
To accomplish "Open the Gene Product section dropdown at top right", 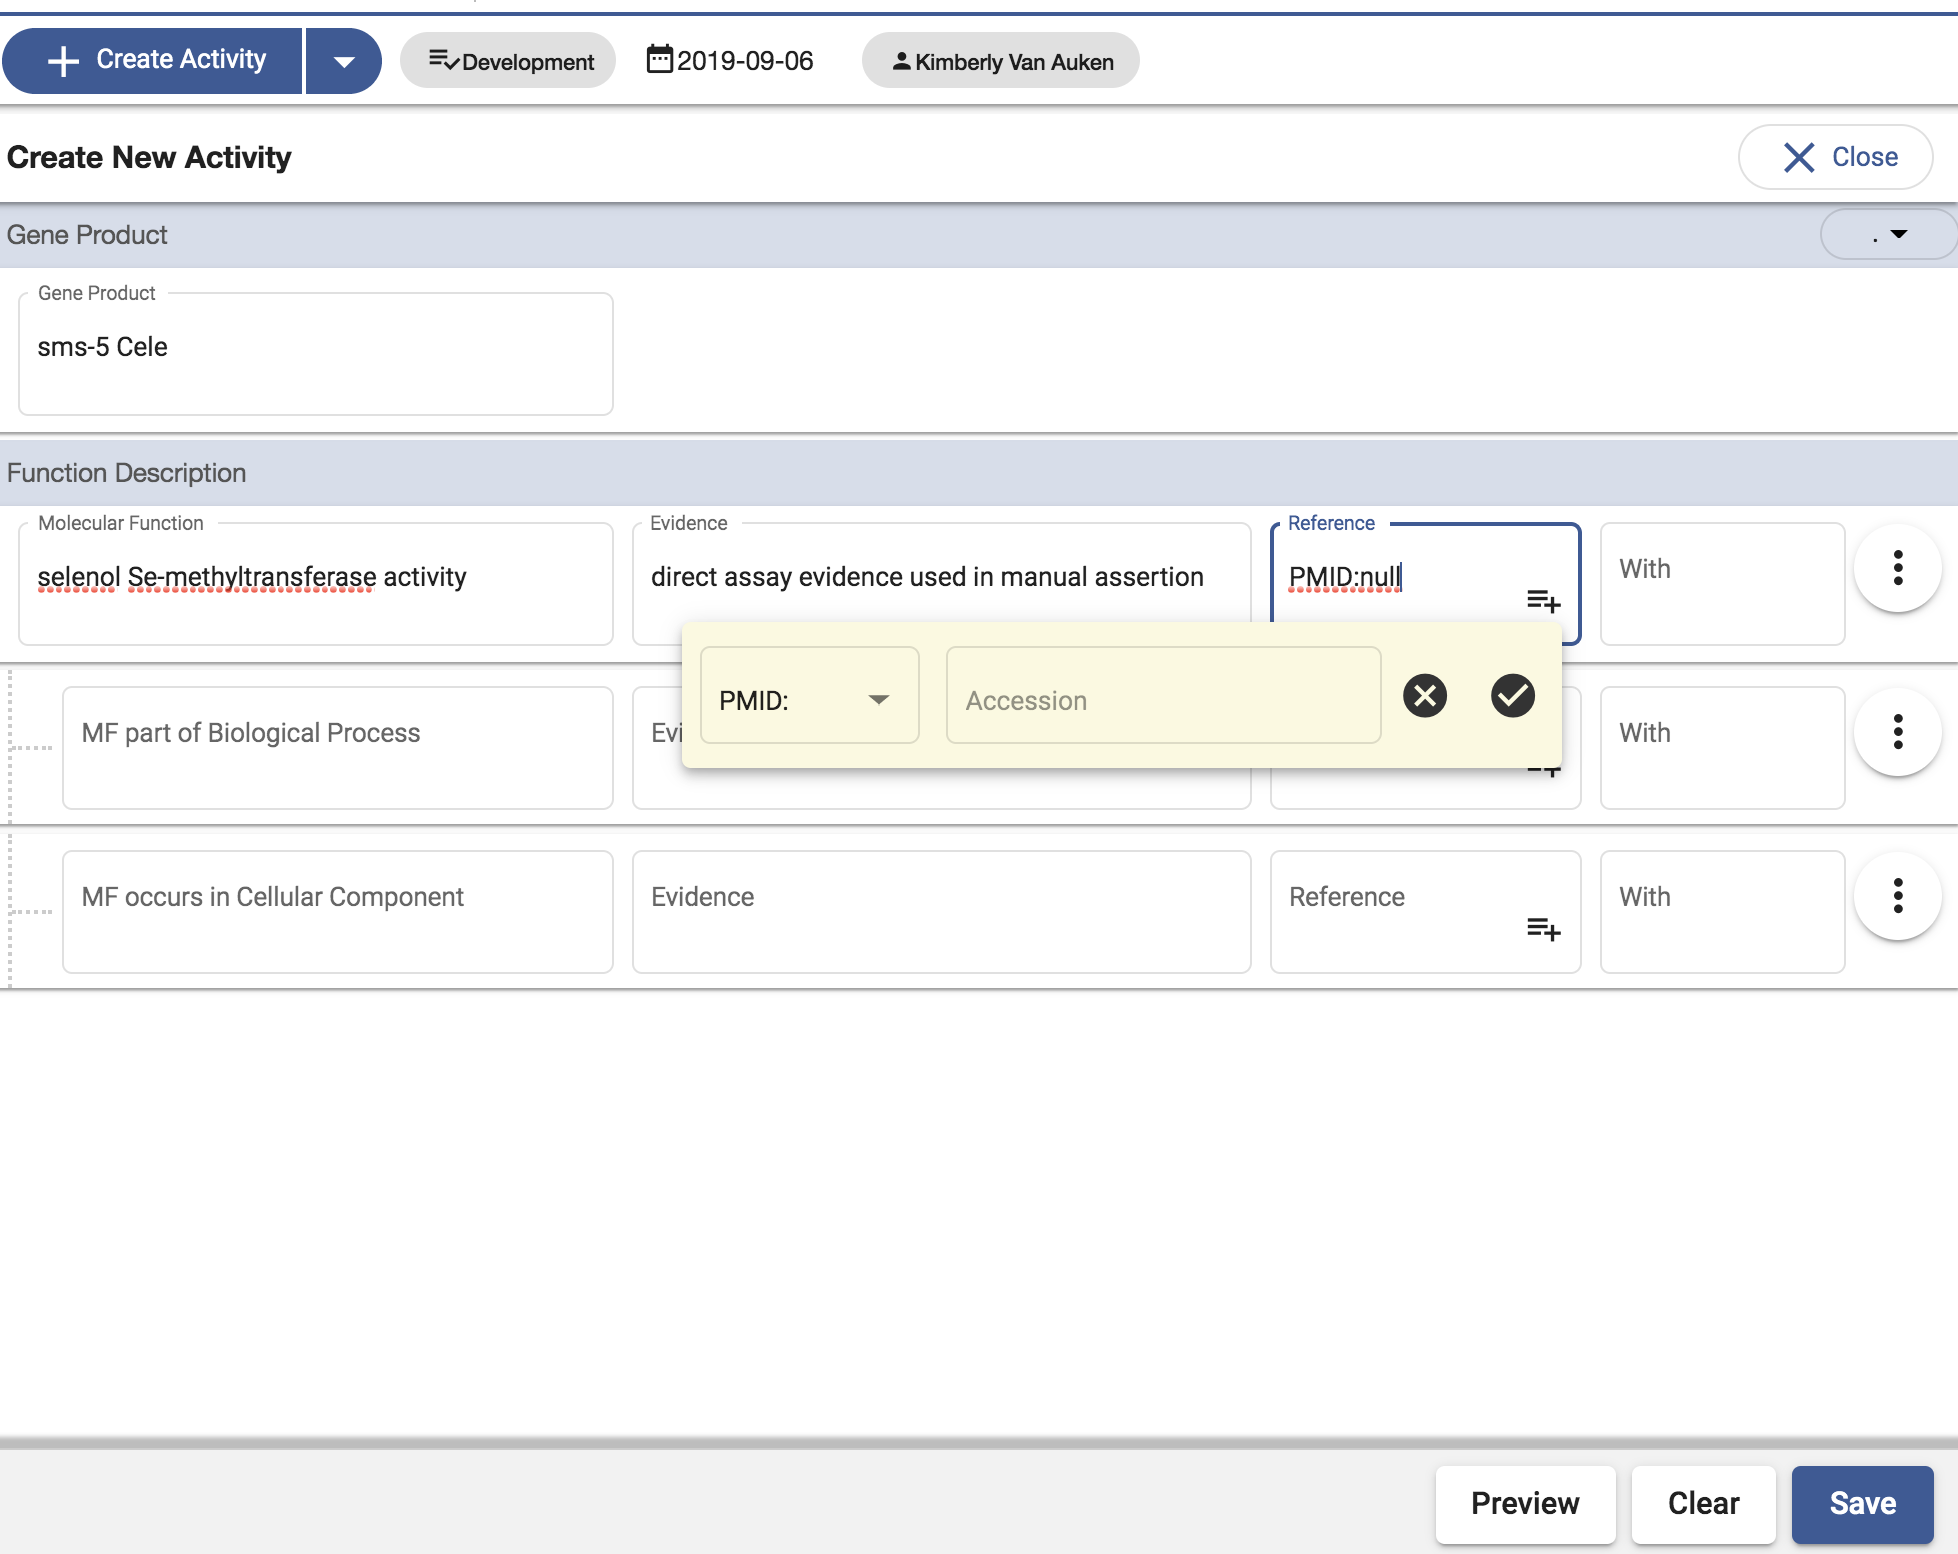I will 1886,234.
